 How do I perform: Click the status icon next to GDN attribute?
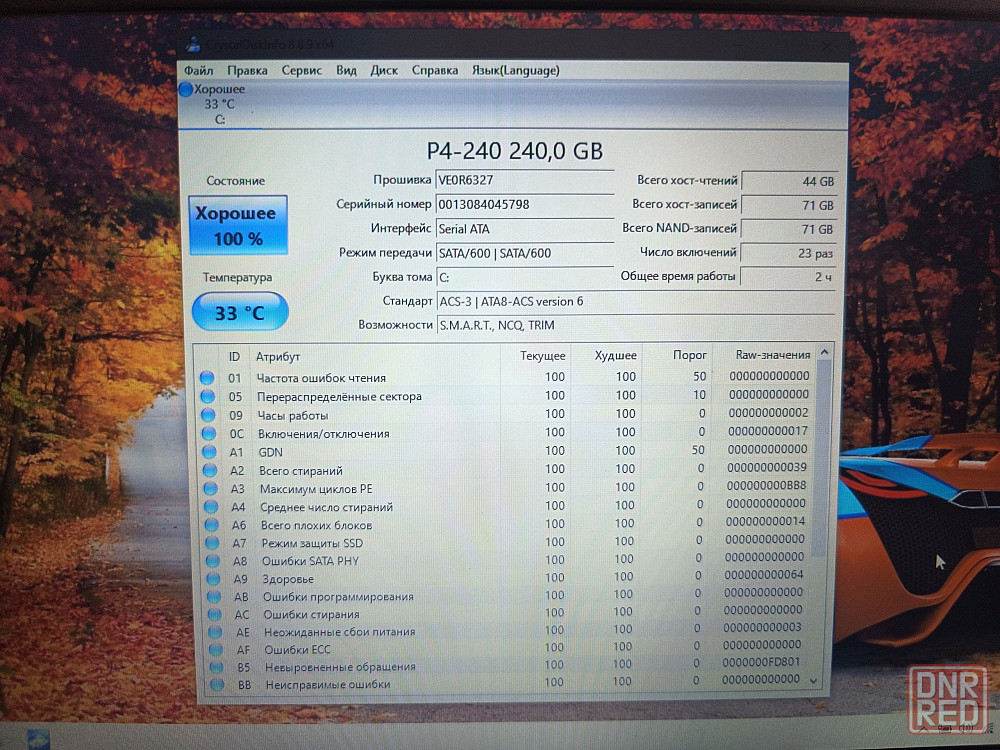click(x=208, y=452)
